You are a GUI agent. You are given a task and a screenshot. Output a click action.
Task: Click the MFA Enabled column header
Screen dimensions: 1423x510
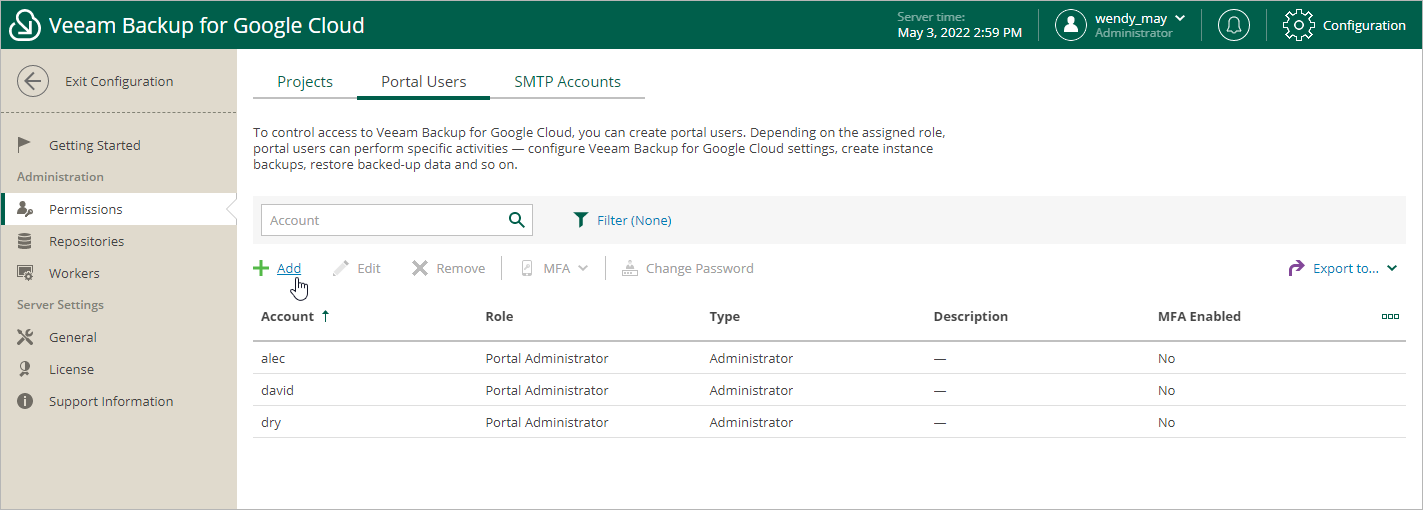tap(1199, 316)
